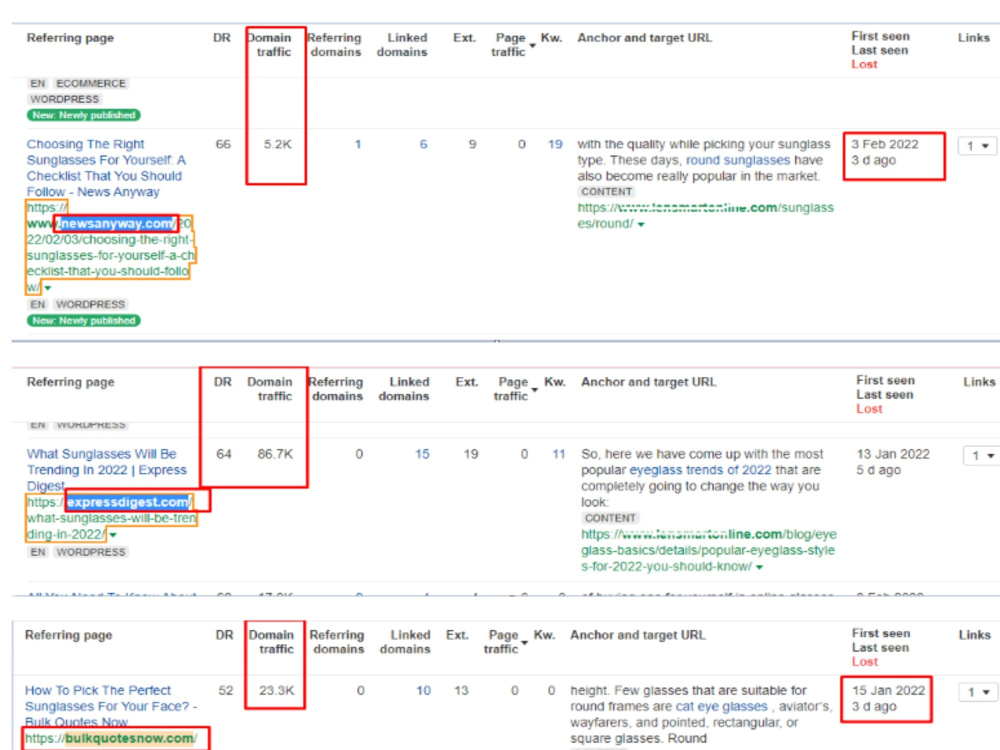Screen dimensions: 1000x750
Task: Click the DR value 52
Action: click(226, 690)
